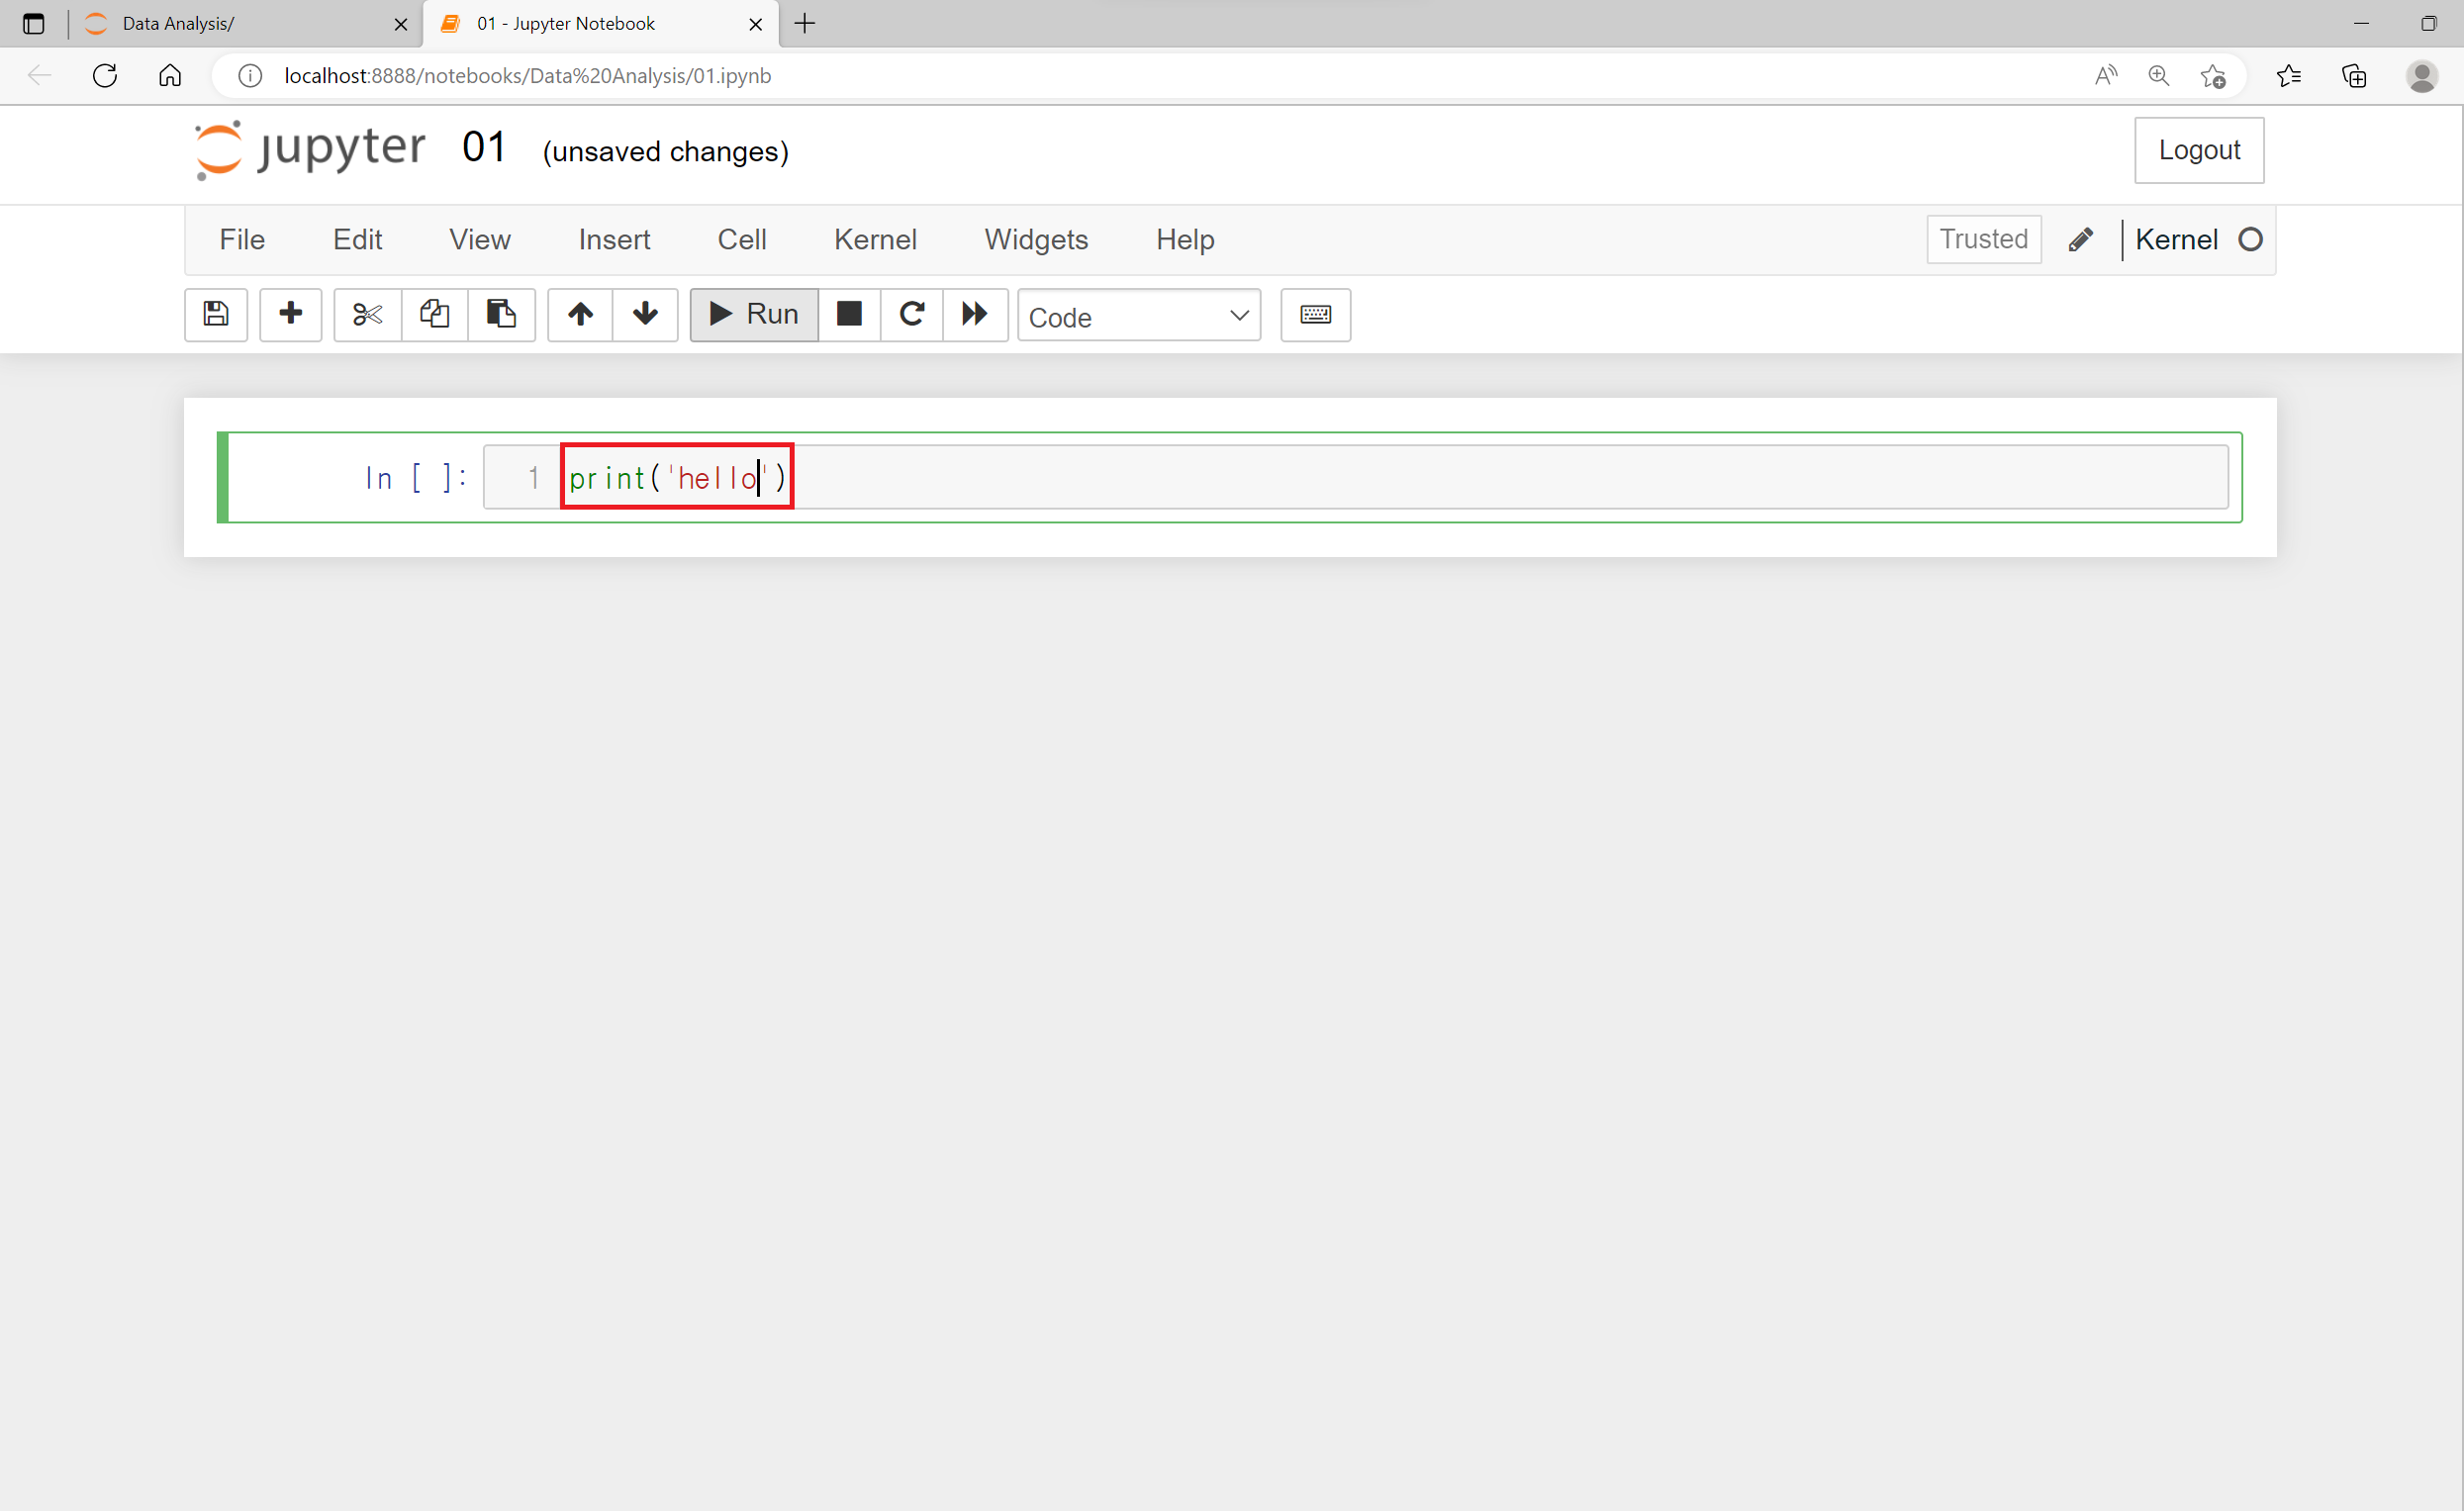Toggle the Trusted notebook indicator
This screenshot has width=2464, height=1511.
pyautogui.click(x=1983, y=239)
